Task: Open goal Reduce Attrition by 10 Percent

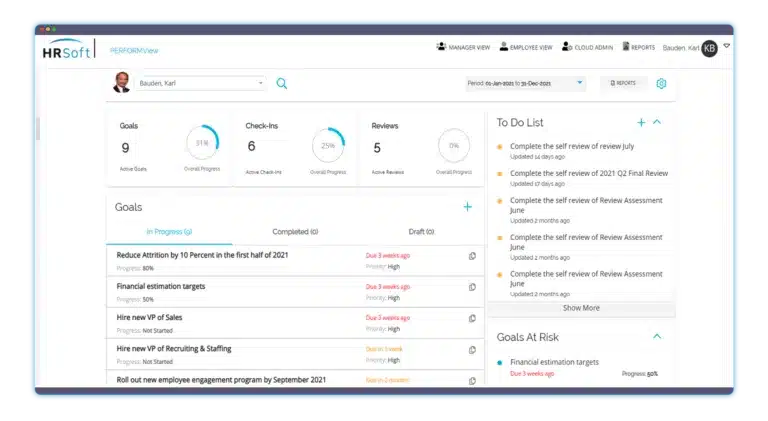Action: click(202, 255)
